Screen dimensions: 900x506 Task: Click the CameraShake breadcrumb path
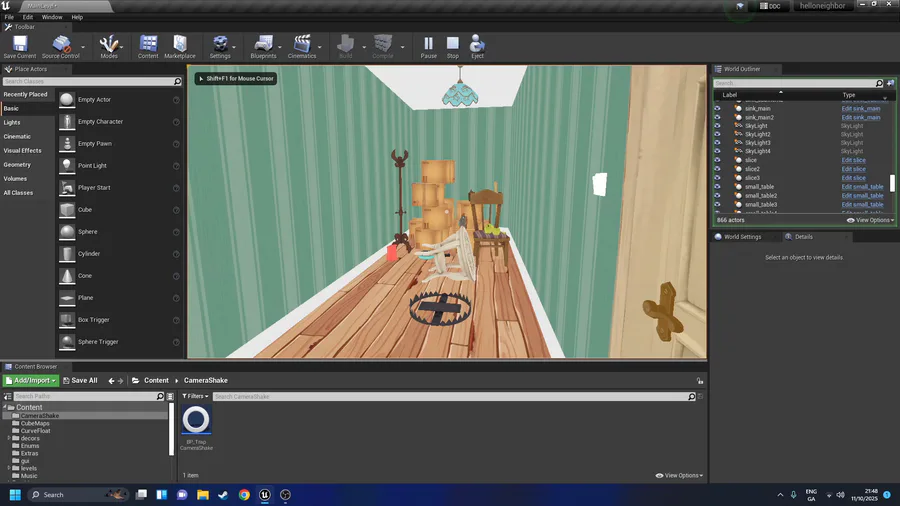tap(205, 380)
